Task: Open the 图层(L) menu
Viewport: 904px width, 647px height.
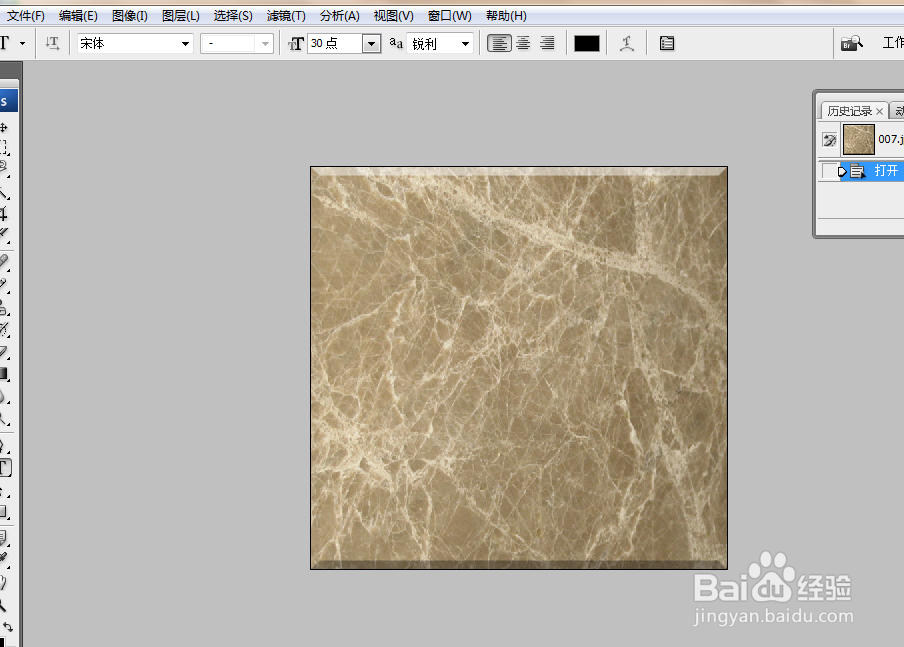Action: [180, 16]
